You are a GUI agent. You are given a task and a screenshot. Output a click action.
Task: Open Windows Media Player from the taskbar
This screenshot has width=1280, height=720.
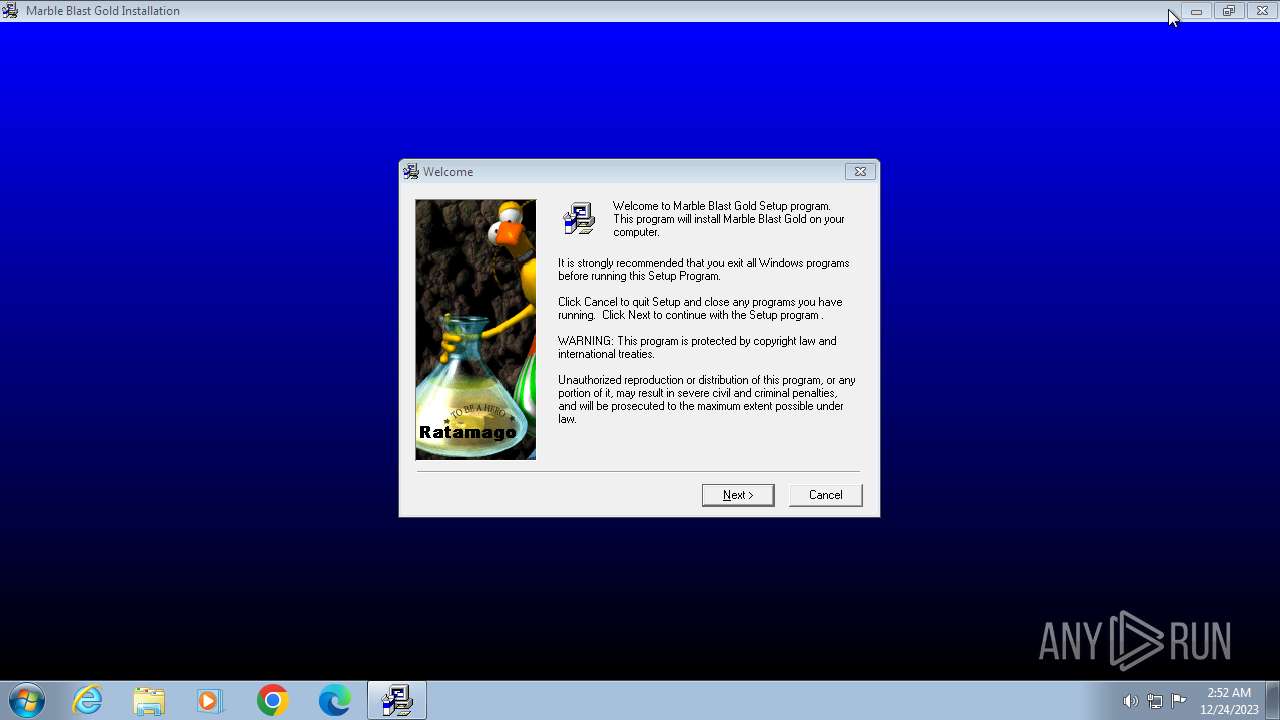pyautogui.click(x=210, y=700)
